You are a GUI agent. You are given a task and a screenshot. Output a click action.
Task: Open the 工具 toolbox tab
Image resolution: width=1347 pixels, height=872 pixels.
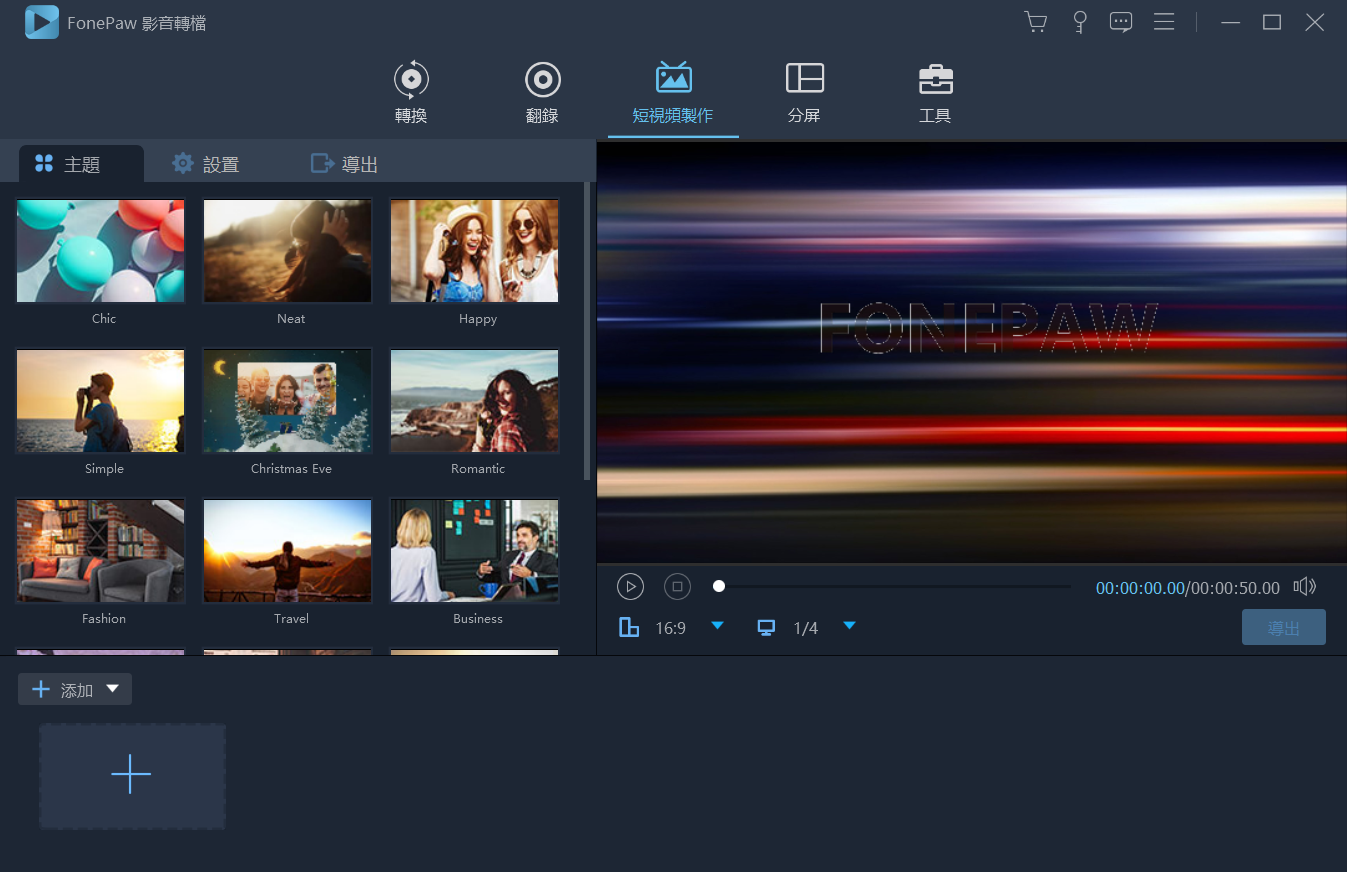(x=935, y=93)
